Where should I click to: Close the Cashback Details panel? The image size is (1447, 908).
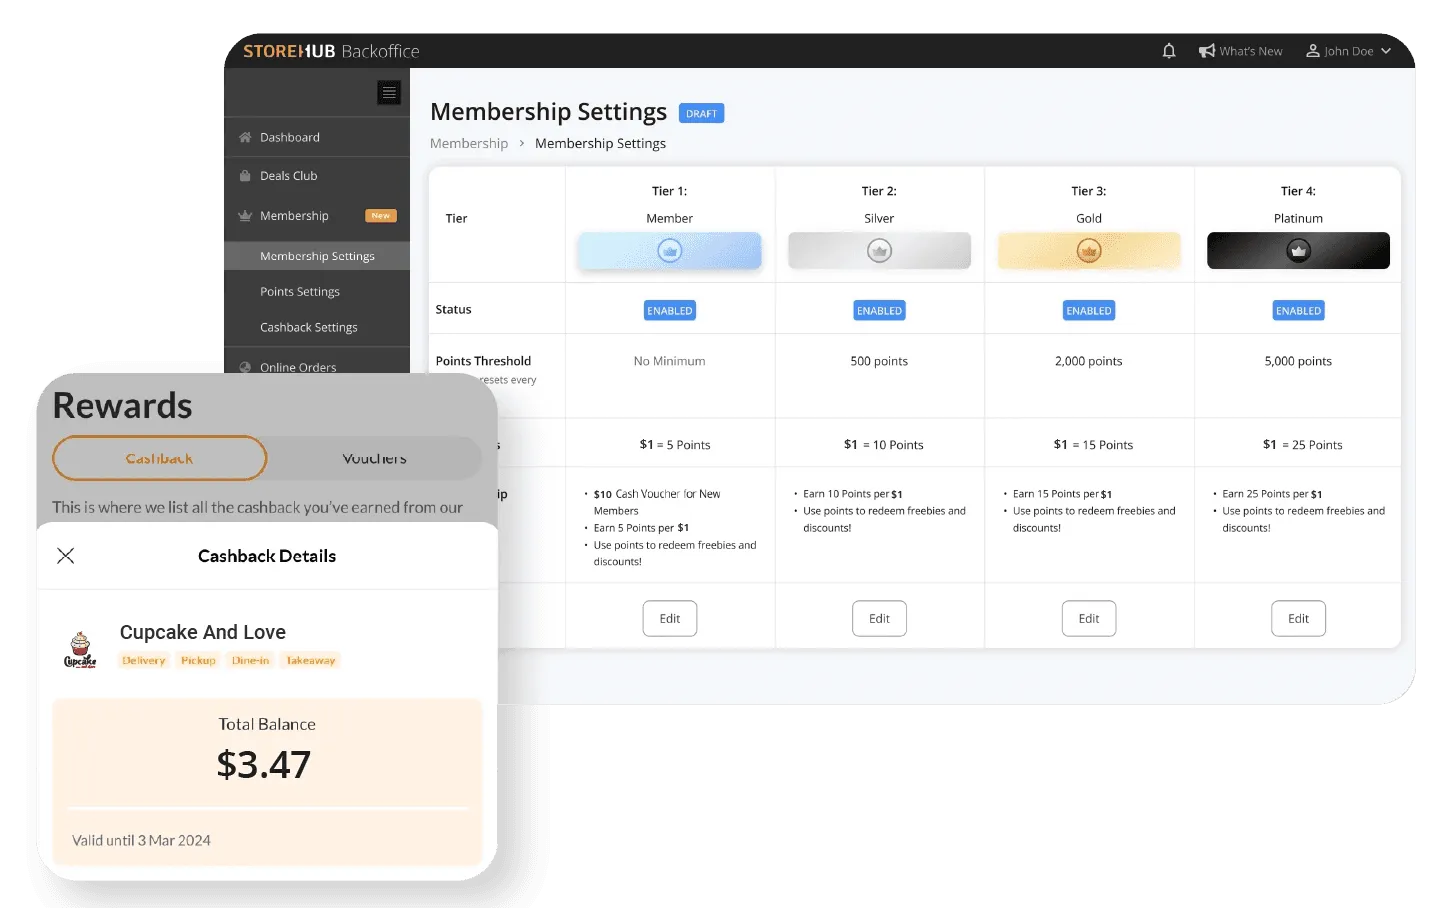(66, 556)
